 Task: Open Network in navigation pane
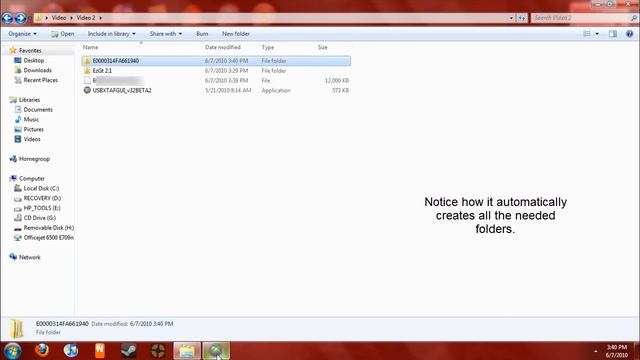29,257
